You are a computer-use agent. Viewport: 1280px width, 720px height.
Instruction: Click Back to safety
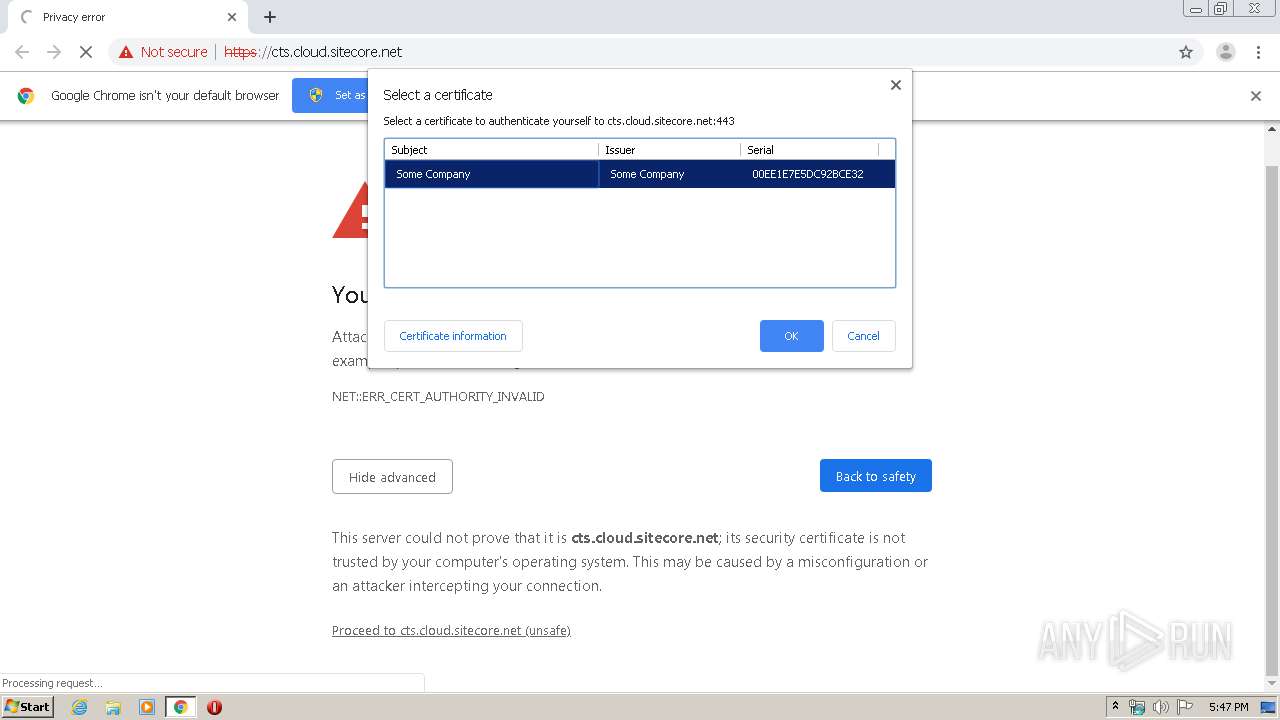click(x=876, y=476)
